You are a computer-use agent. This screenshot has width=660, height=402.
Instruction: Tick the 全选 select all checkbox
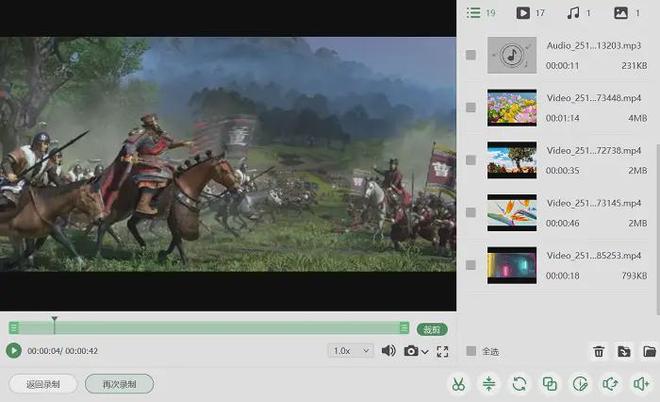(x=471, y=351)
